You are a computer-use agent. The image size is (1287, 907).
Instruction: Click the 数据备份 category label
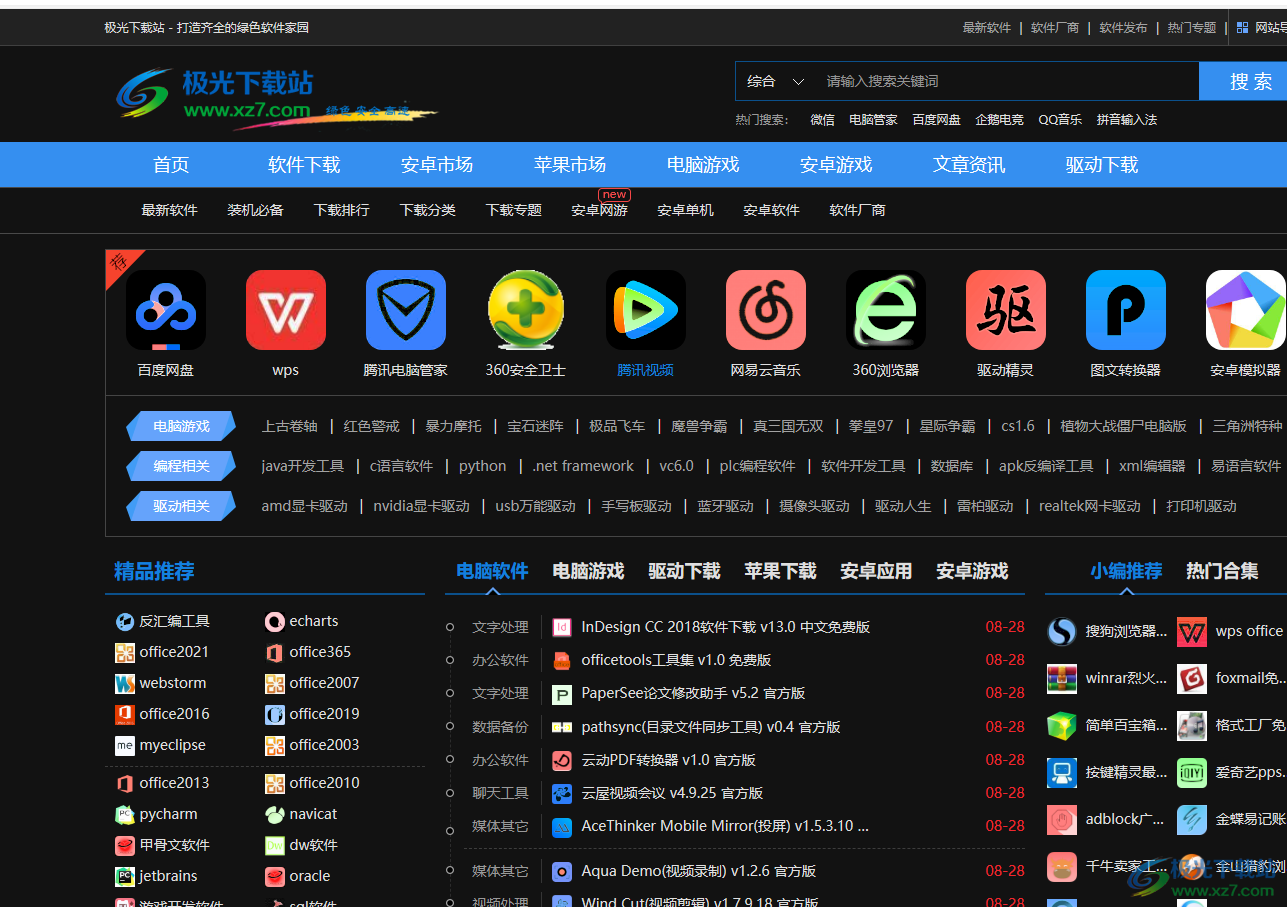[x=500, y=727]
